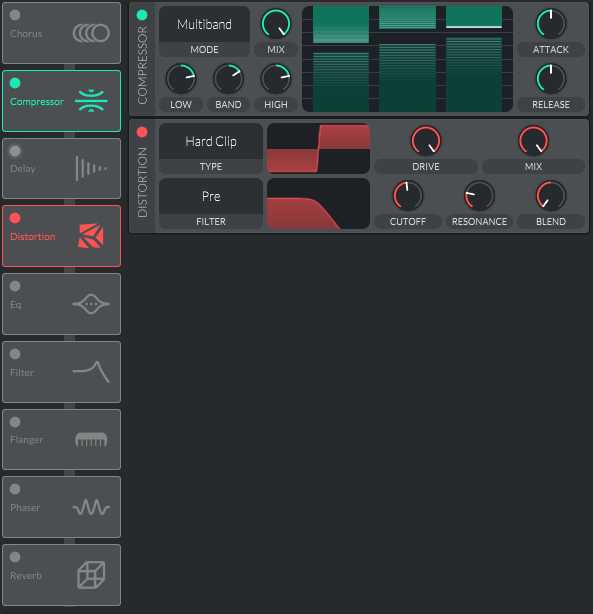Open the Hard Clip type selector
The image size is (593, 614).
[x=211, y=141]
